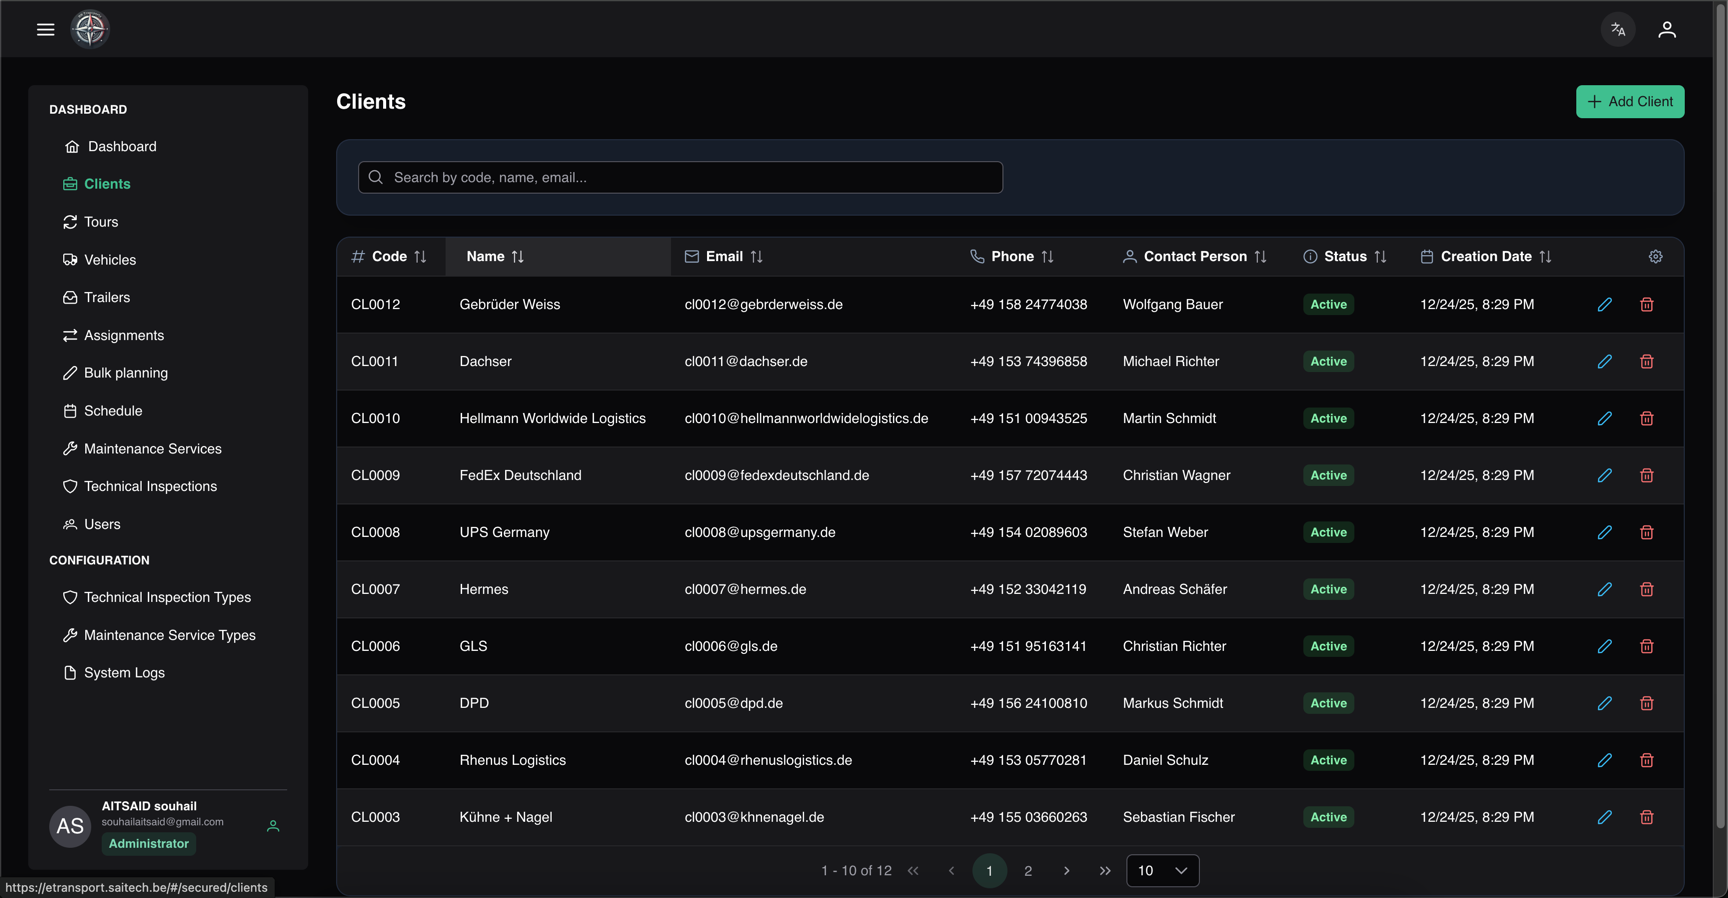The width and height of the screenshot is (1728, 898).
Task: Go to next page of results
Action: pyautogui.click(x=1067, y=871)
